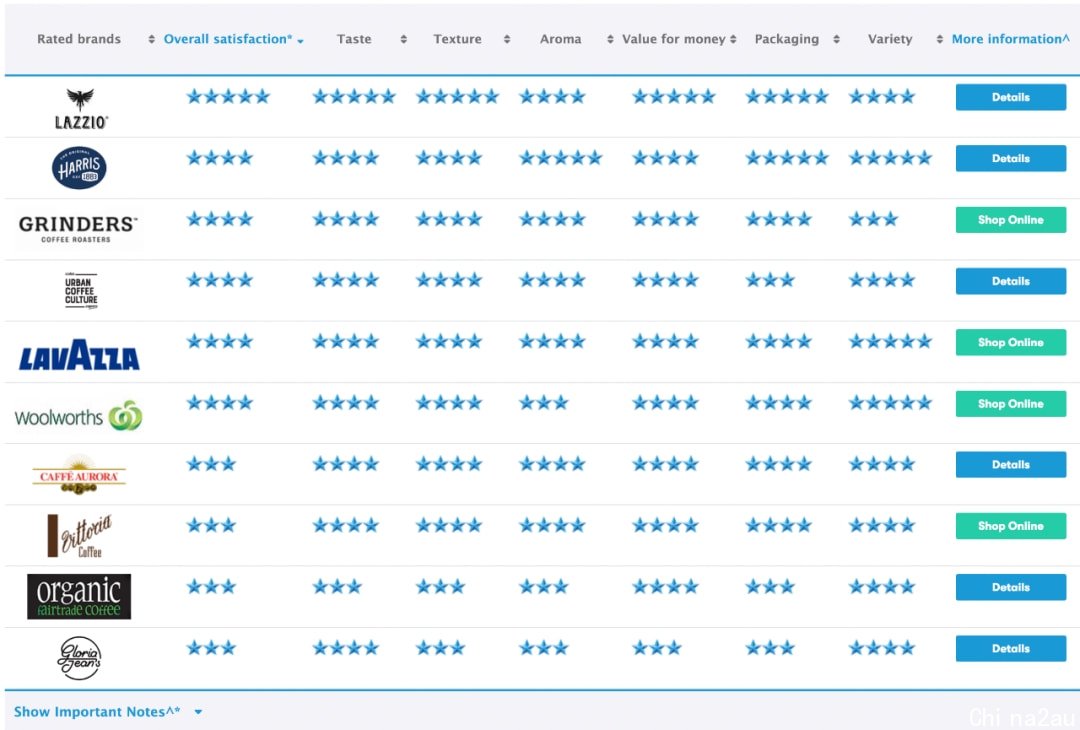Open Details for Urban Coffee Culture

click(x=1010, y=281)
